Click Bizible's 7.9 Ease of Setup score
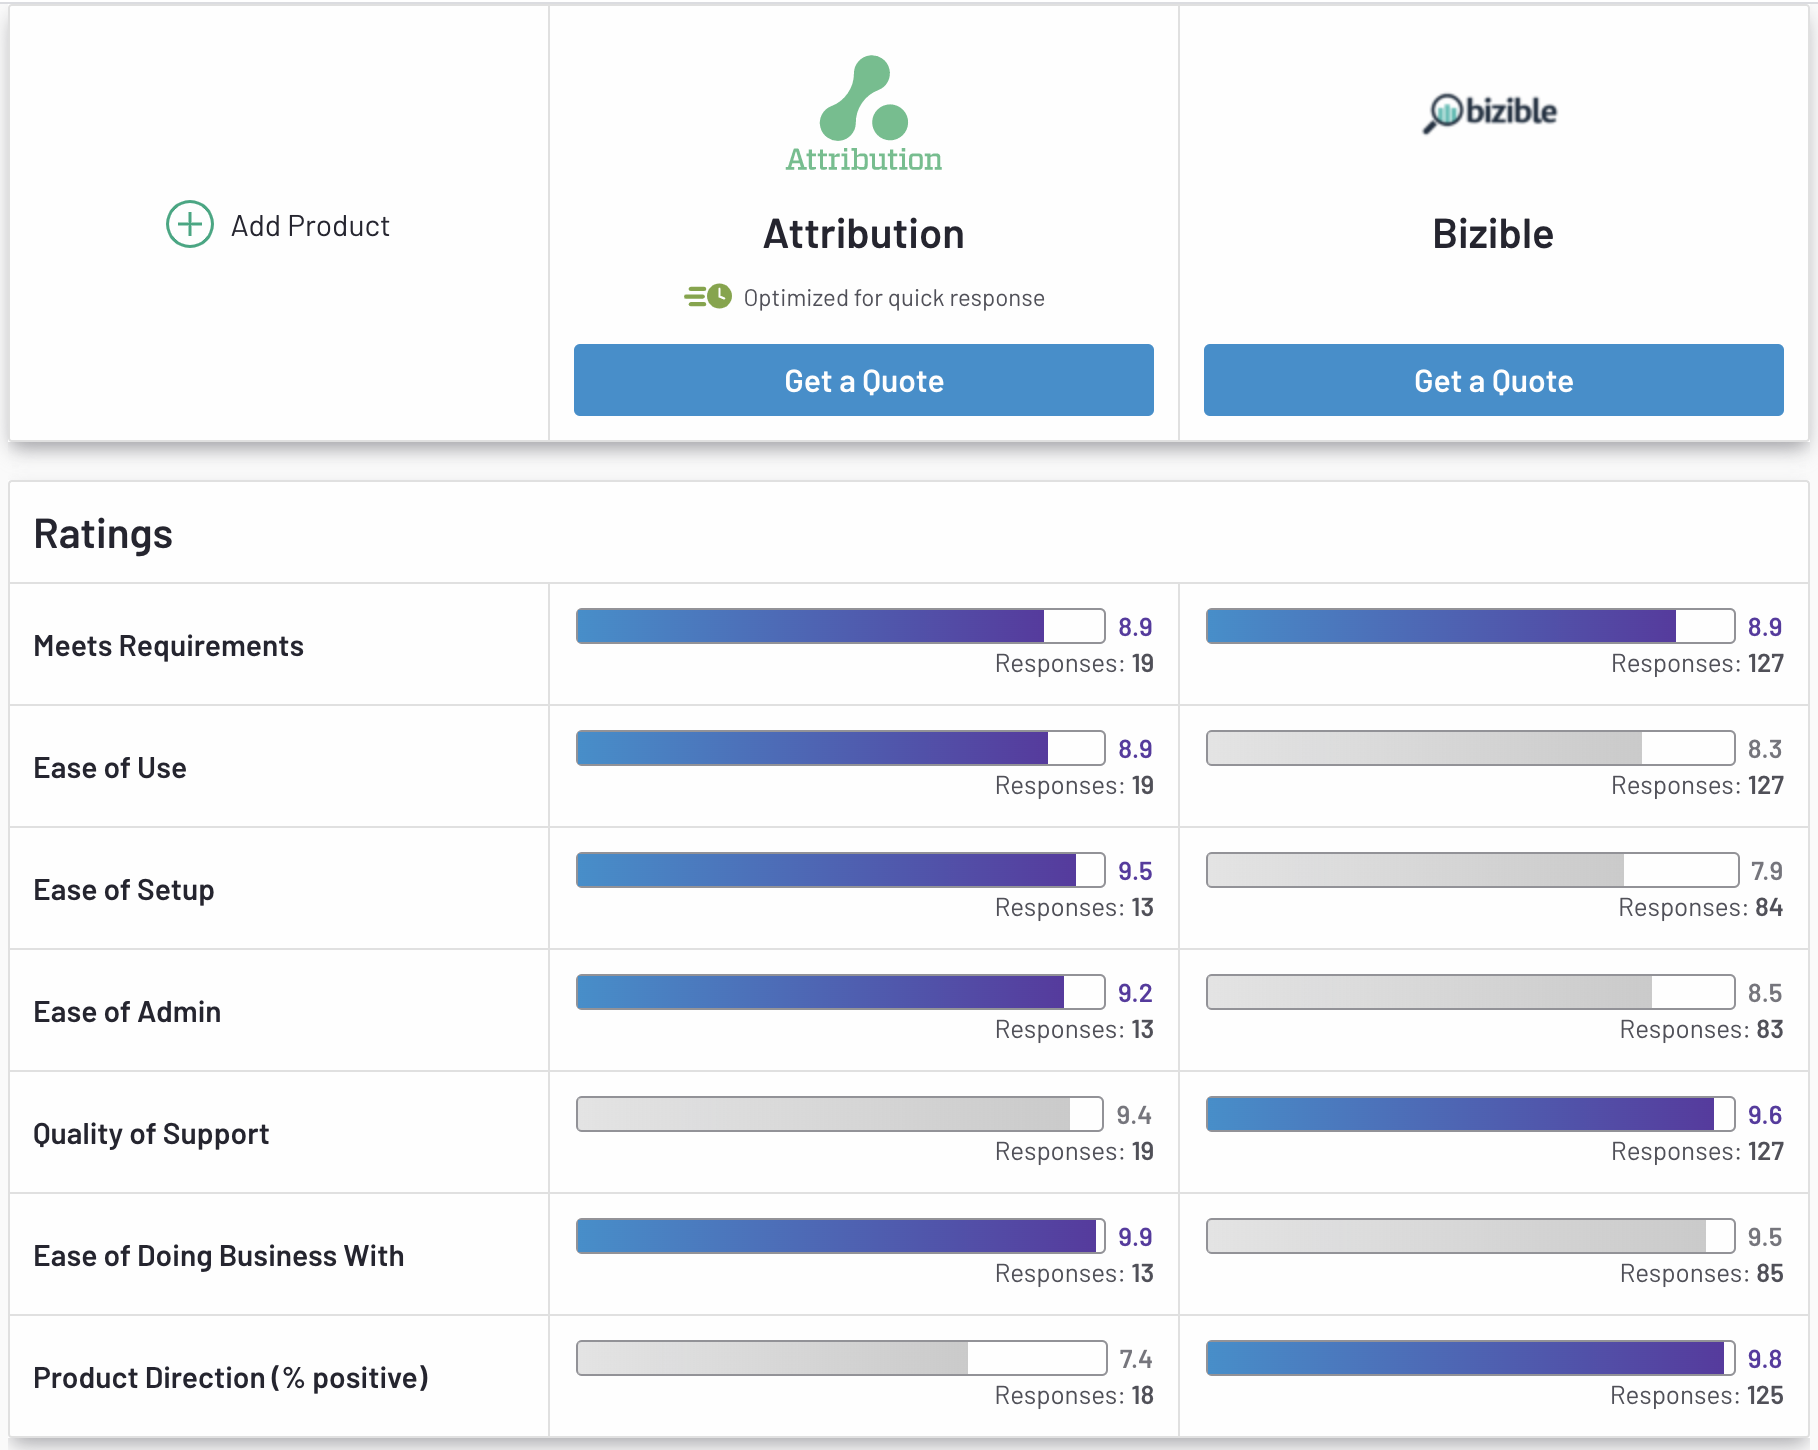 (x=1767, y=871)
